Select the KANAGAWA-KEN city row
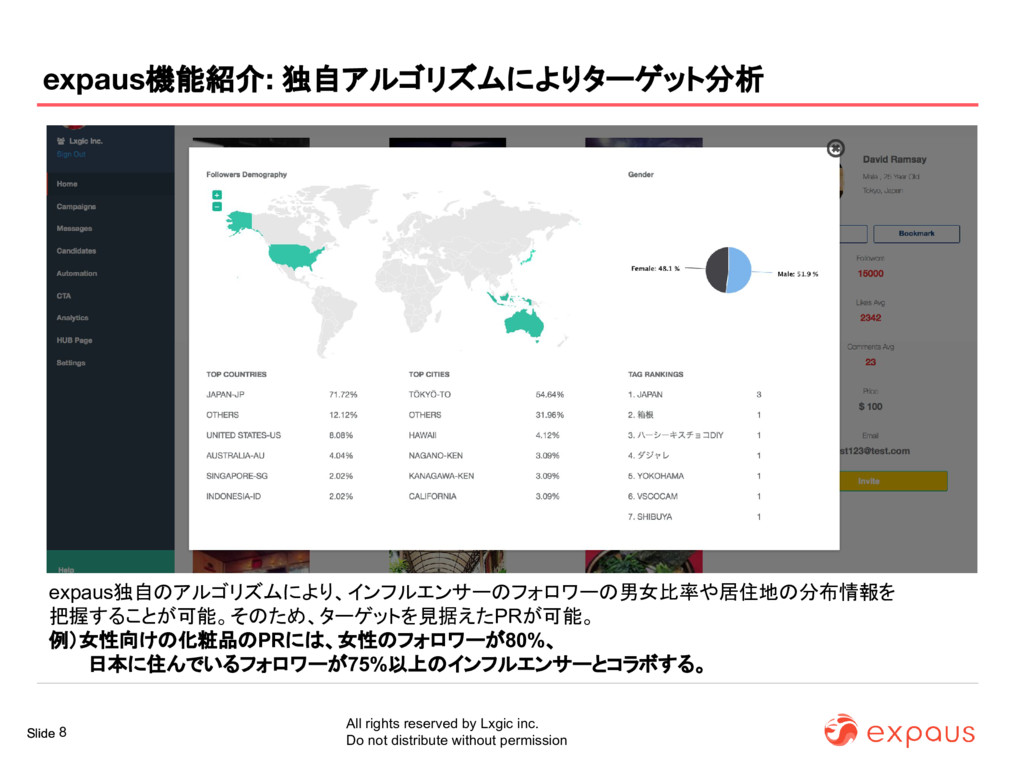The width and height of the screenshot is (1024, 768). [x=487, y=476]
